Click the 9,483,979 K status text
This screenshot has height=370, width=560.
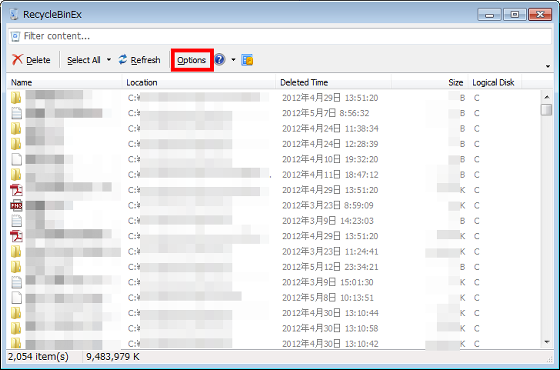pos(113,356)
